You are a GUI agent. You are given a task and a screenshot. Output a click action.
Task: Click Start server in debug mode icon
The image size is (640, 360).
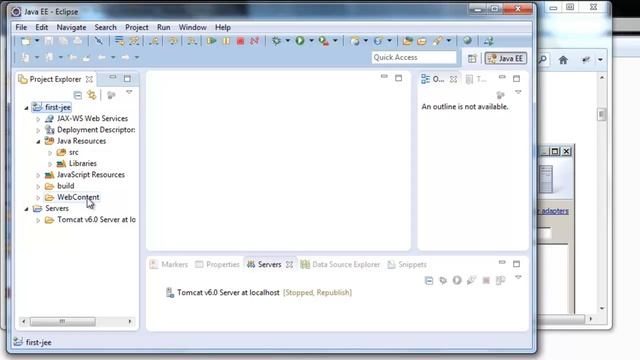pyautogui.click(x=443, y=280)
